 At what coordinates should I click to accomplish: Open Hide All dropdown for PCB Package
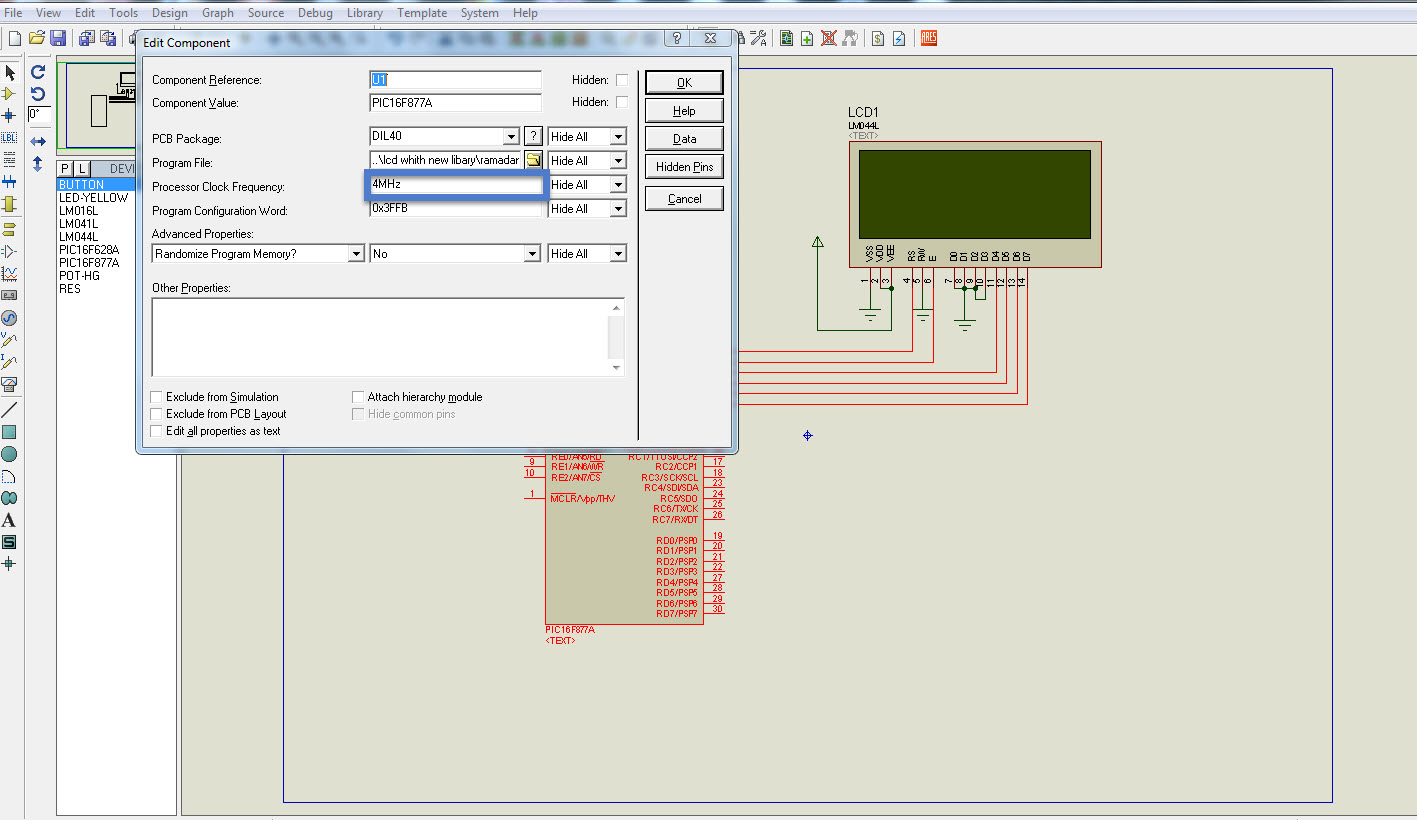[x=618, y=137]
